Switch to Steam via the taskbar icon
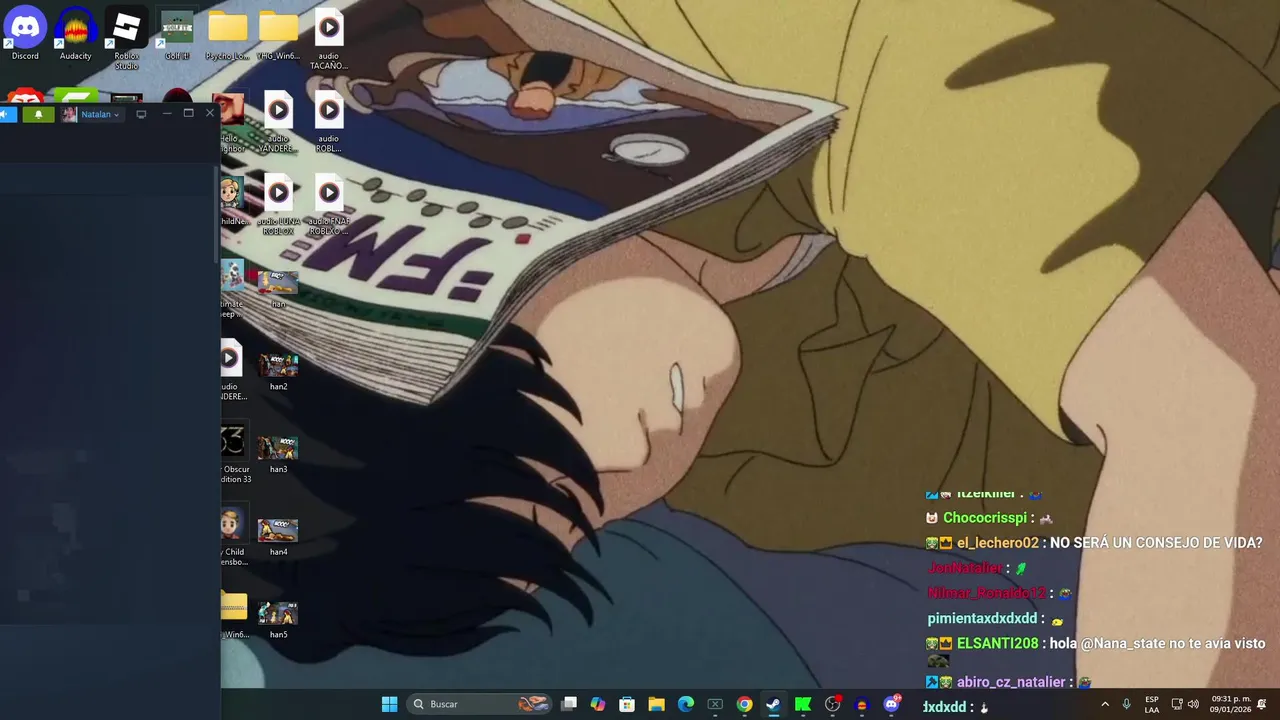 click(773, 704)
